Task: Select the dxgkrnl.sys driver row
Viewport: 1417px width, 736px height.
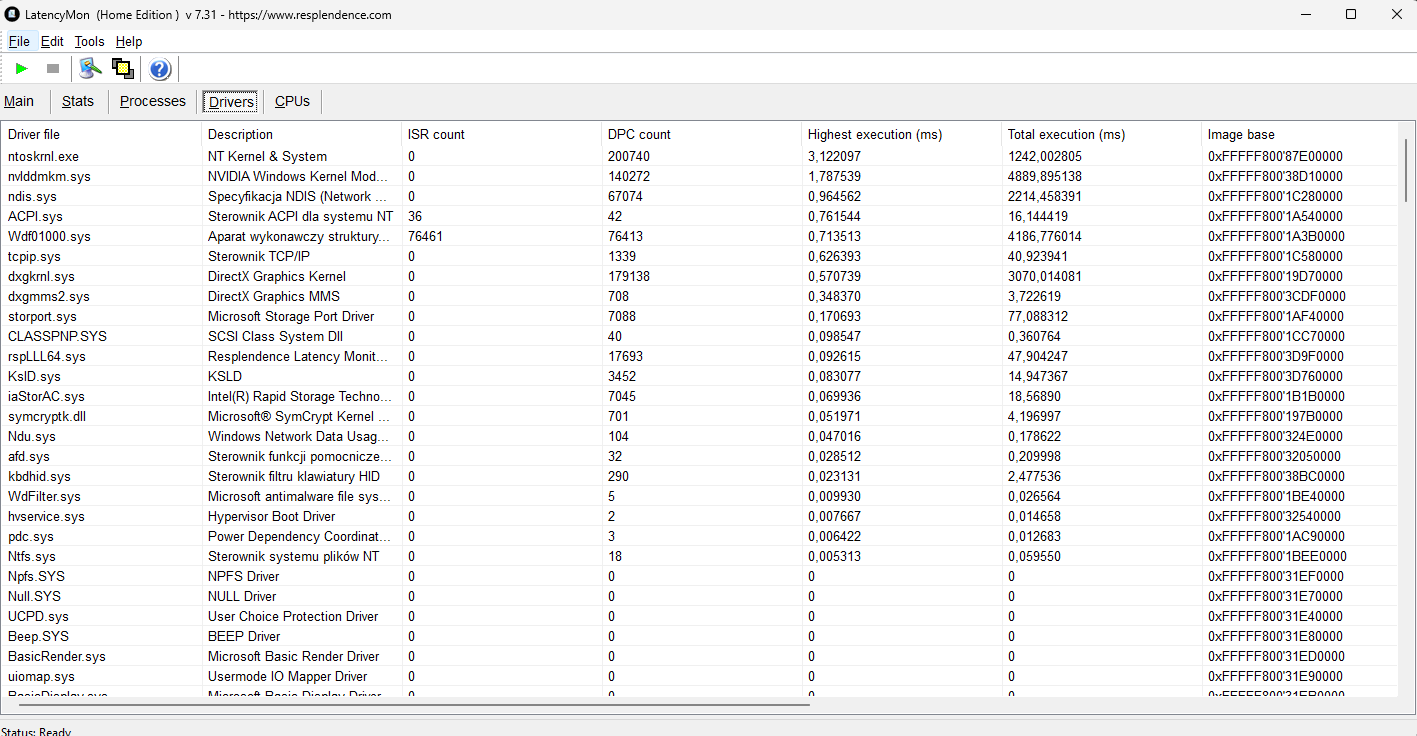Action: [x=700, y=276]
